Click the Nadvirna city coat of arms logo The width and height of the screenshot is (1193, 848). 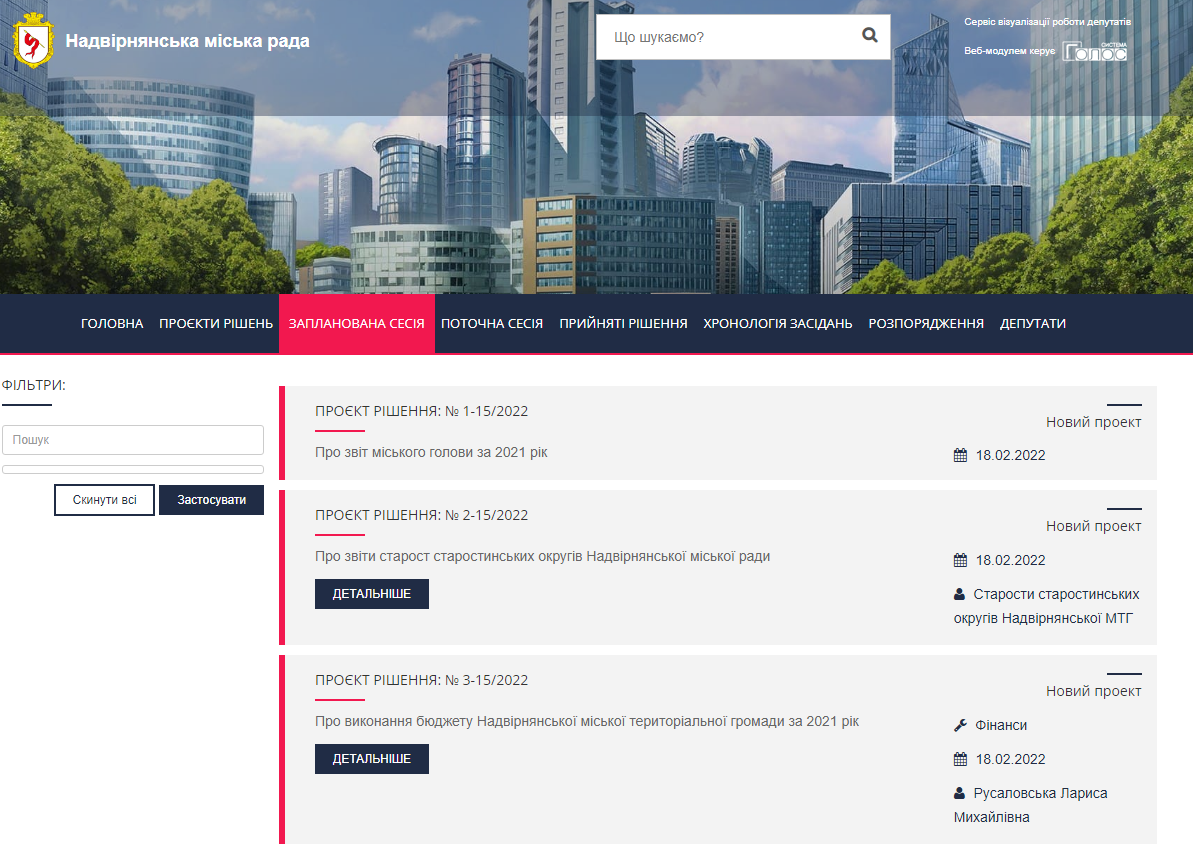(x=32, y=41)
